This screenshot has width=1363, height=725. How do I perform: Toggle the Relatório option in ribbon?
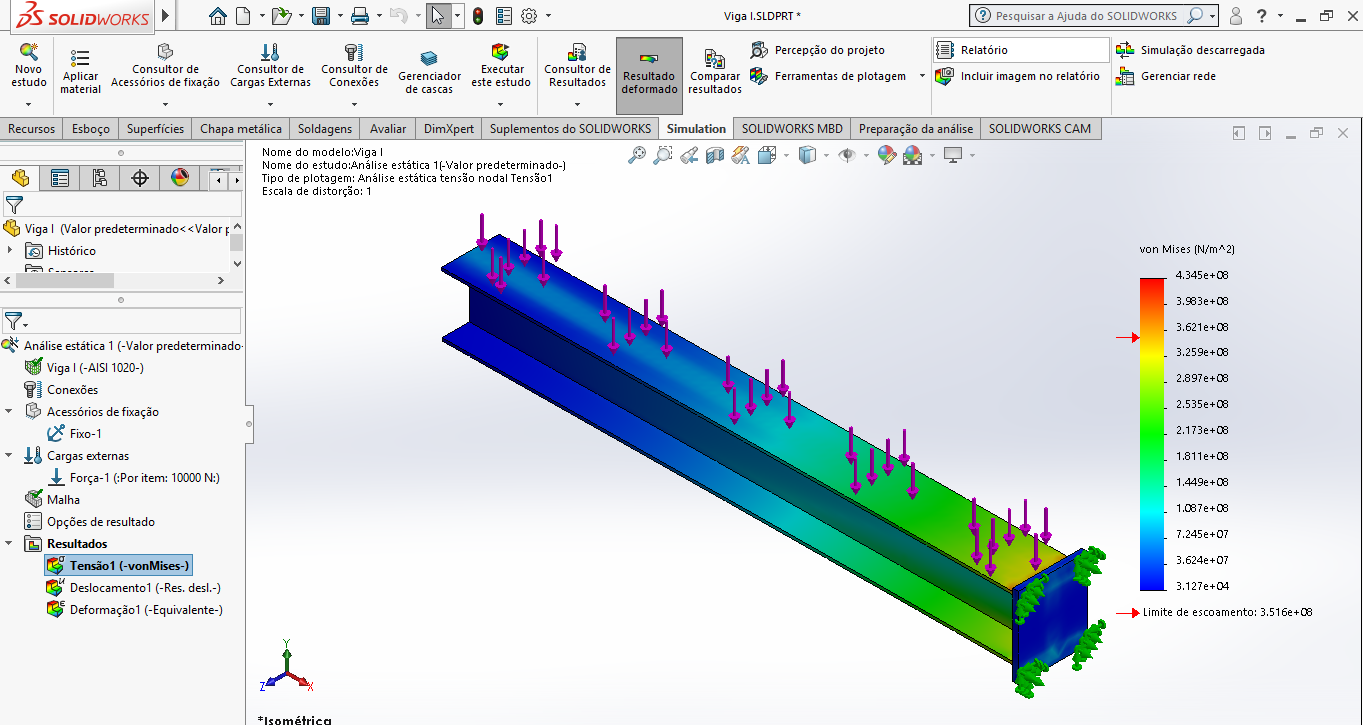point(984,50)
